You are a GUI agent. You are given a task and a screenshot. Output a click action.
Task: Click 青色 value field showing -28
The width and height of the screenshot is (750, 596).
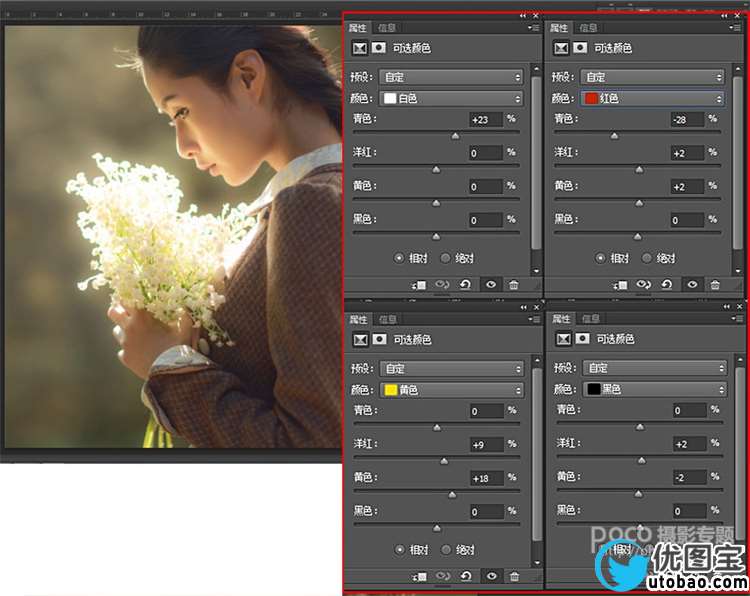tap(687, 119)
